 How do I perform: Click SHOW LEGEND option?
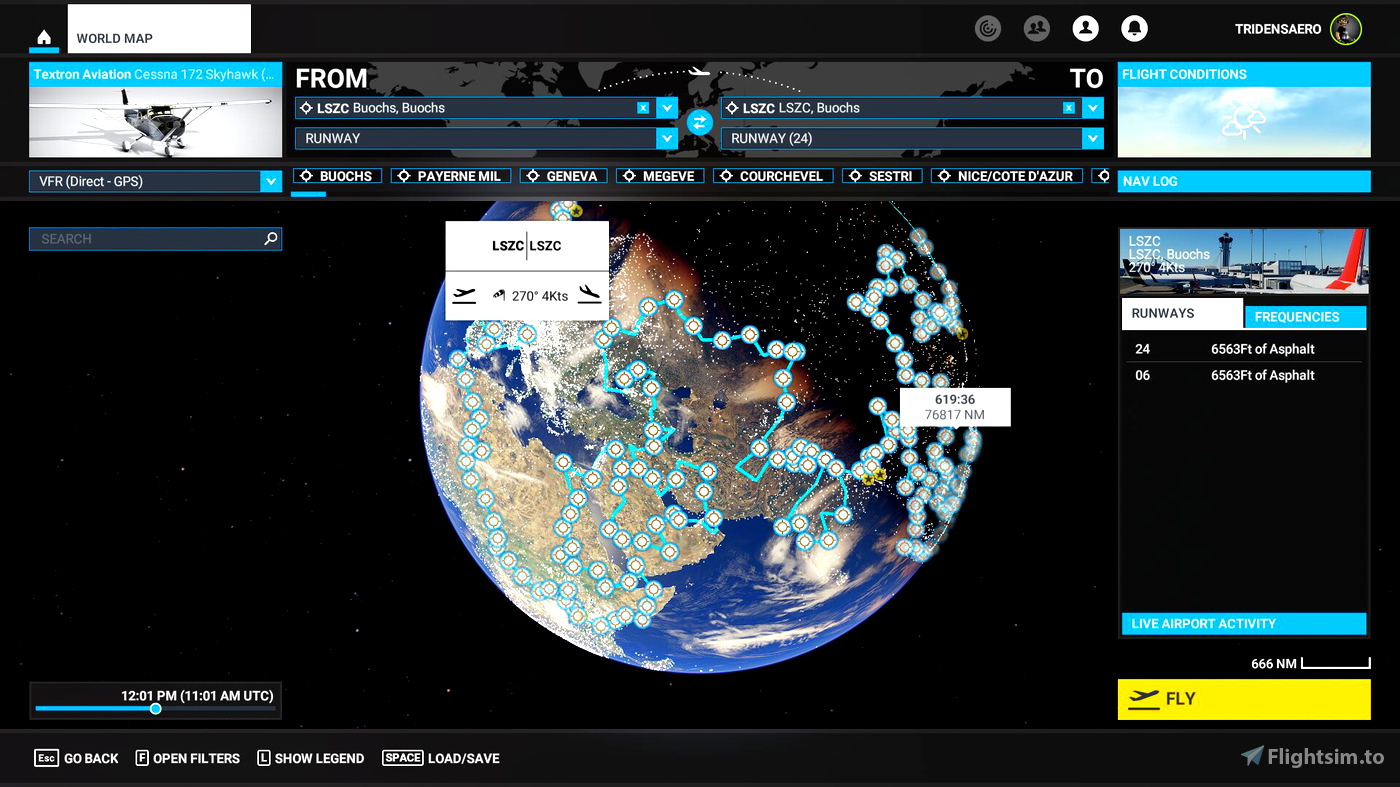pyautogui.click(x=311, y=758)
